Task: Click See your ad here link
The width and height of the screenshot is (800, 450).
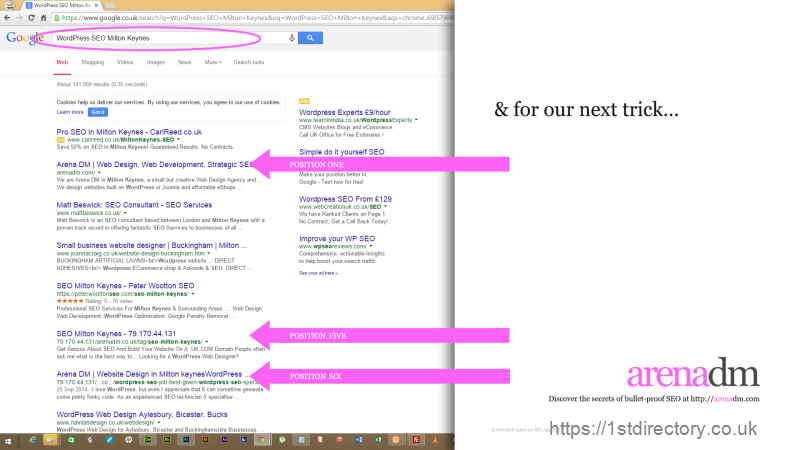Action: pyautogui.click(x=318, y=273)
